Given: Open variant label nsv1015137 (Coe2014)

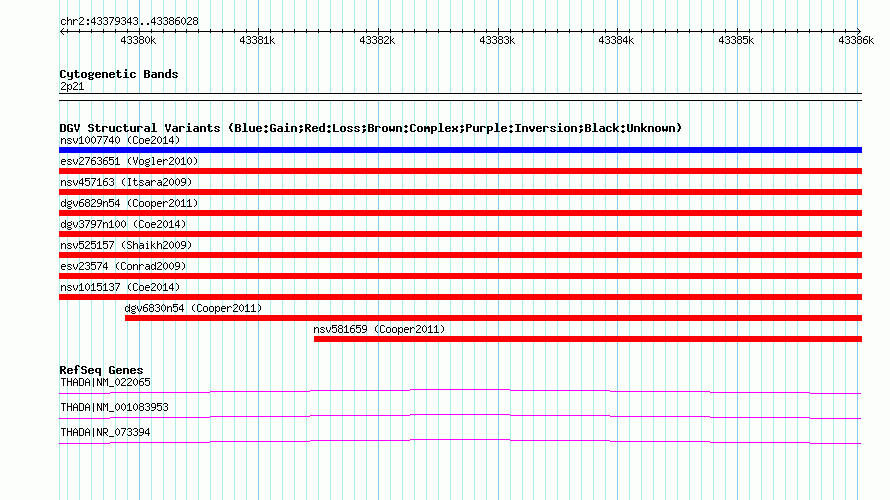Looking at the screenshot, I should pyautogui.click(x=120, y=287).
